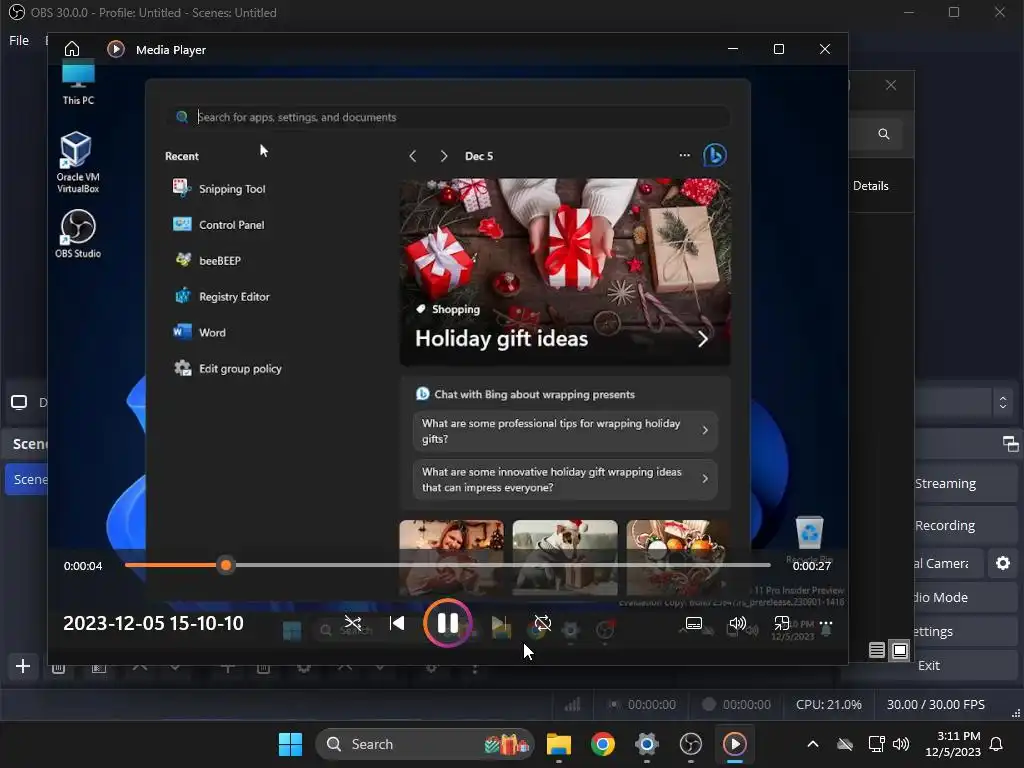Pop out the OBS Controls dock
Image resolution: width=1024 pixels, height=768 pixels.
(x=1010, y=444)
